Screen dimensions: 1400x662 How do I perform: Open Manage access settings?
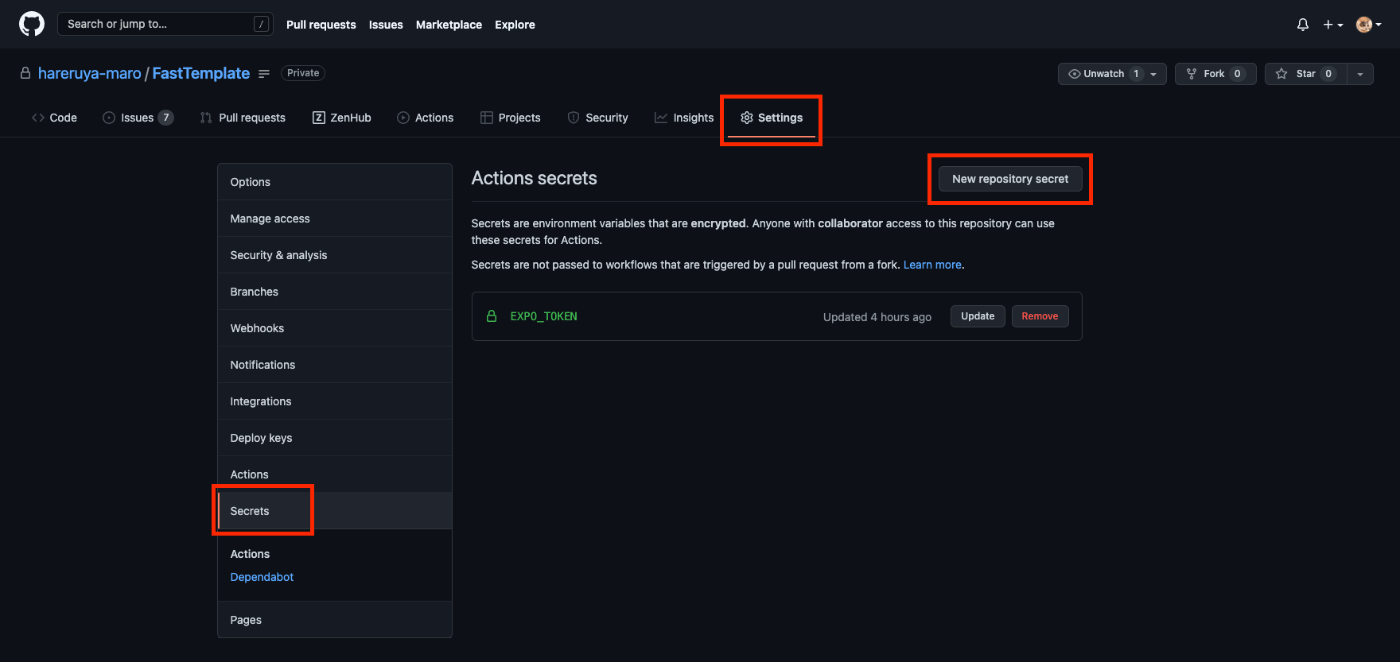pos(335,219)
